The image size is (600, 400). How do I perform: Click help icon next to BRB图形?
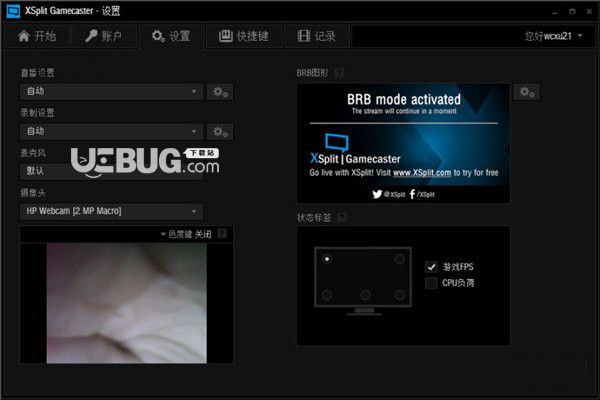(339, 73)
